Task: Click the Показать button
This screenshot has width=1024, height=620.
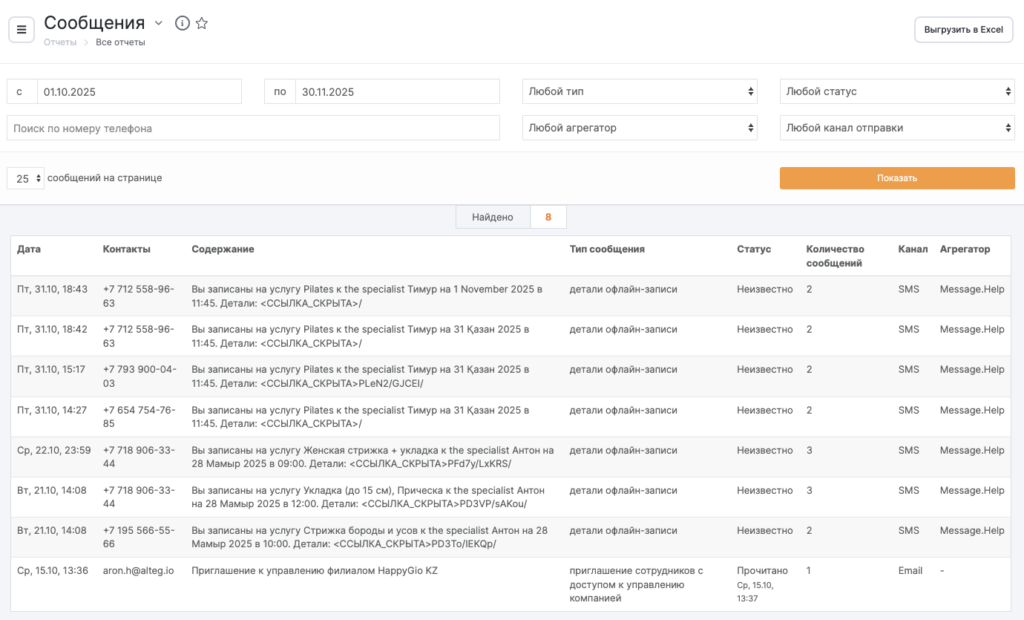Action: pos(897,178)
